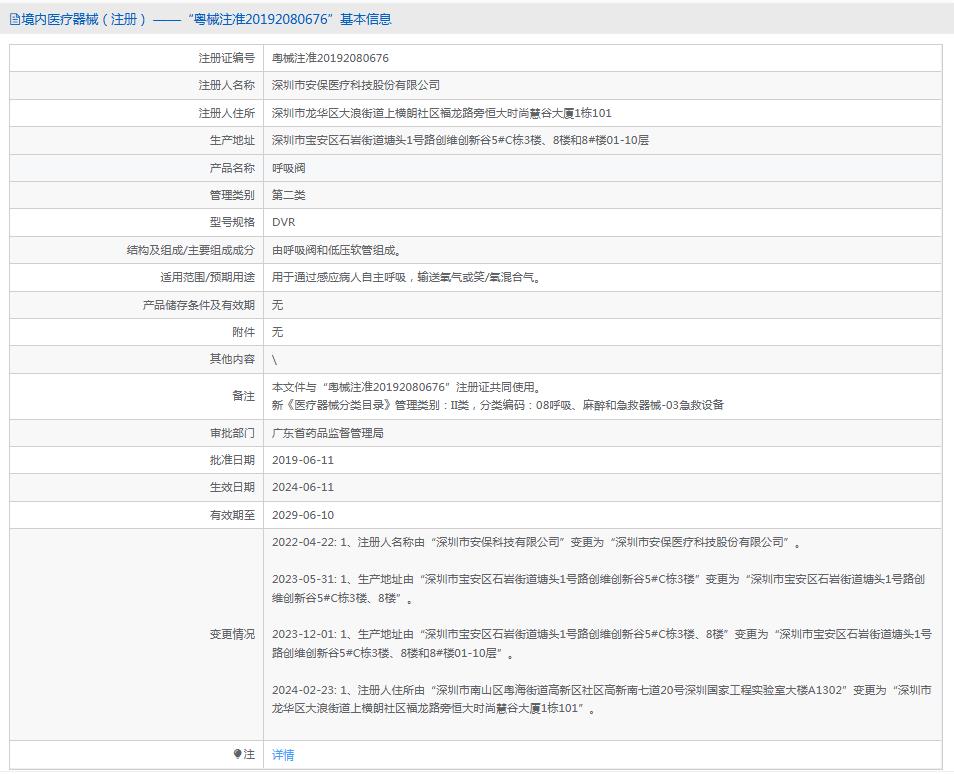Click the 其他内容 row value

[279, 357]
